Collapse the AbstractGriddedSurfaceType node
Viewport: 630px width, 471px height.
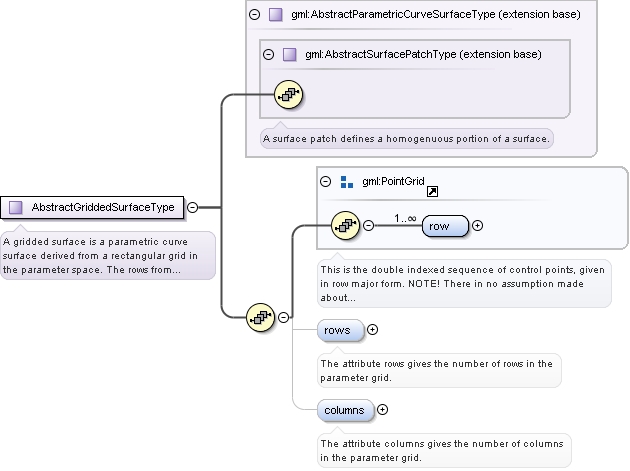click(193, 207)
